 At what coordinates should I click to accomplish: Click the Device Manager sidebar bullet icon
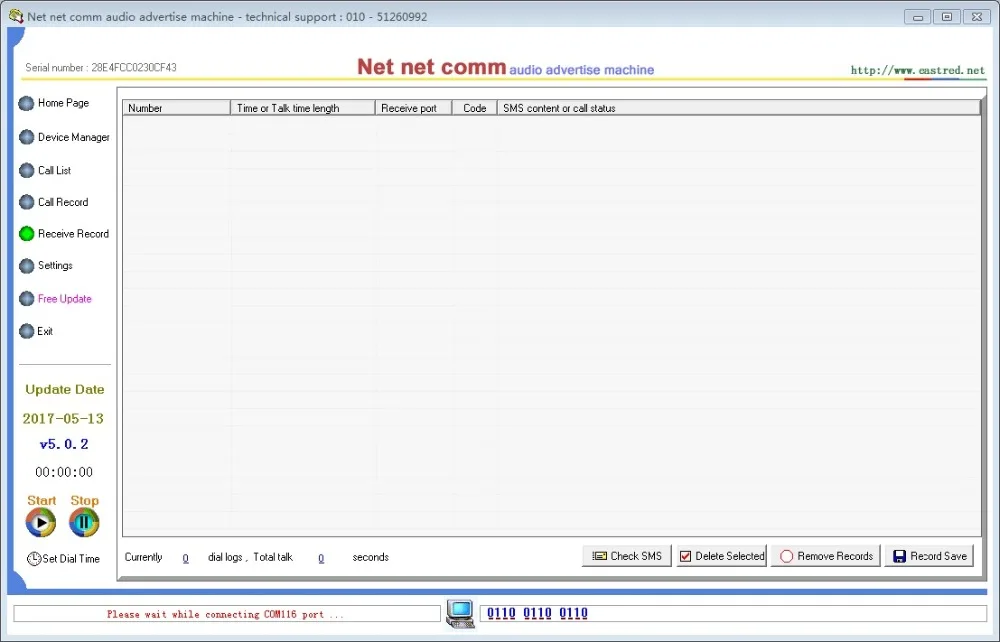(26, 137)
